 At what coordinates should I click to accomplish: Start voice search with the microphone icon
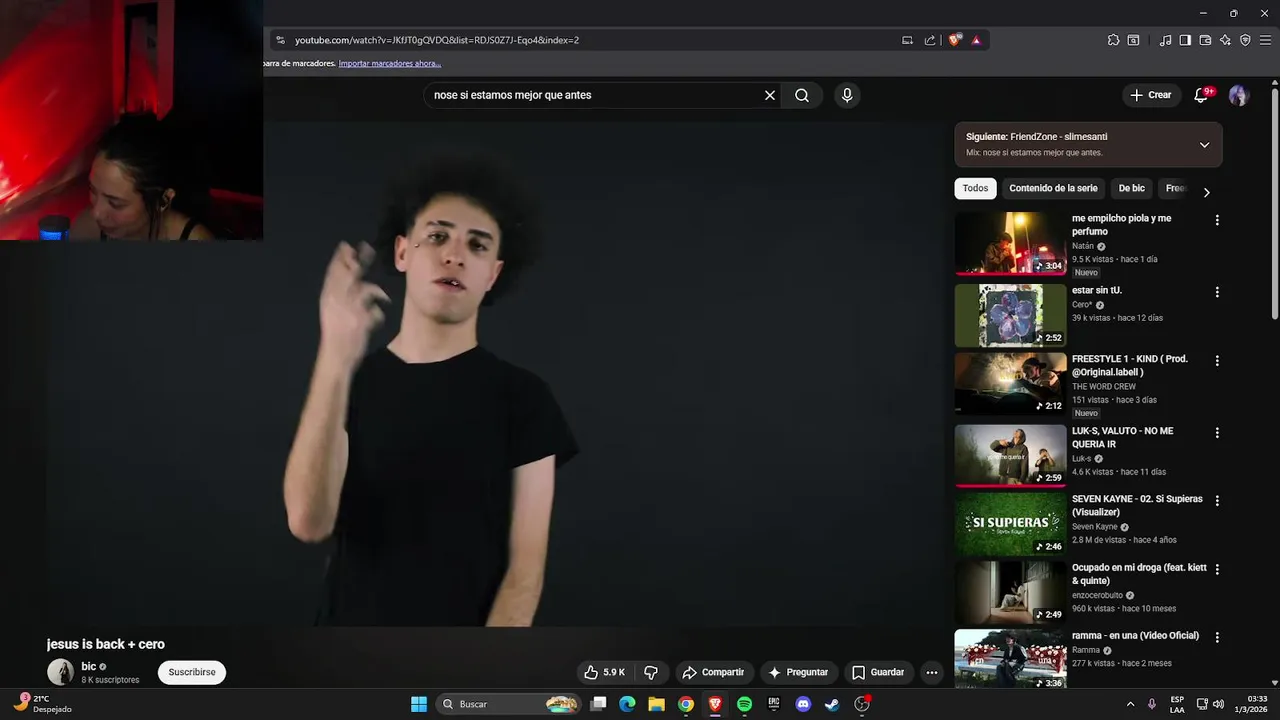pos(847,95)
